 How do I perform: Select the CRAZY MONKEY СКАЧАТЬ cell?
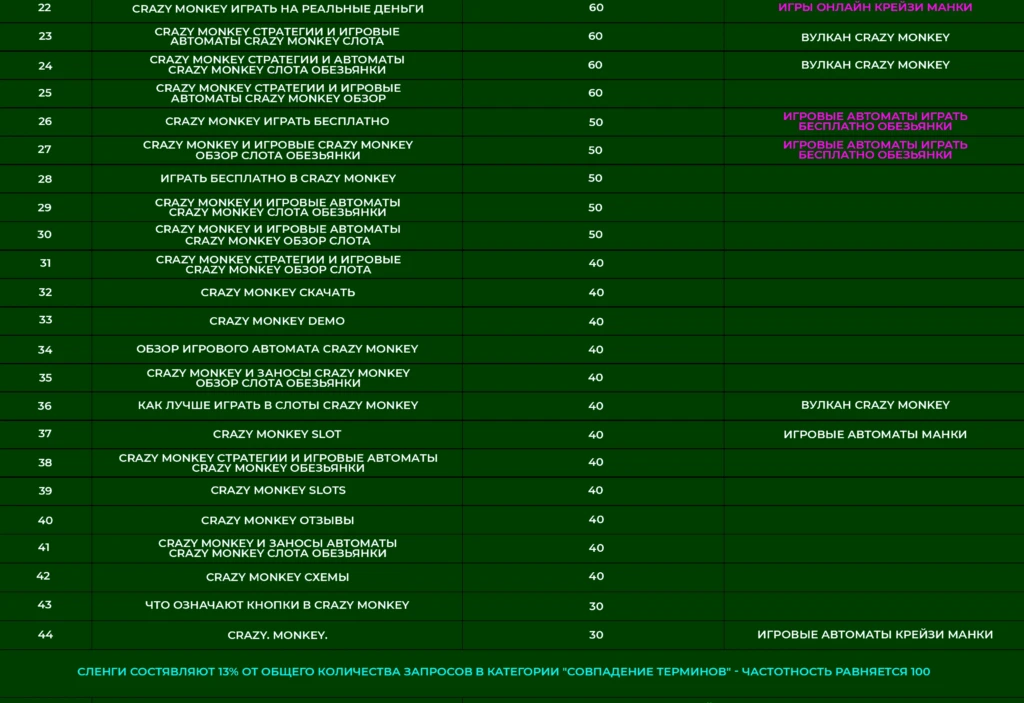point(278,293)
